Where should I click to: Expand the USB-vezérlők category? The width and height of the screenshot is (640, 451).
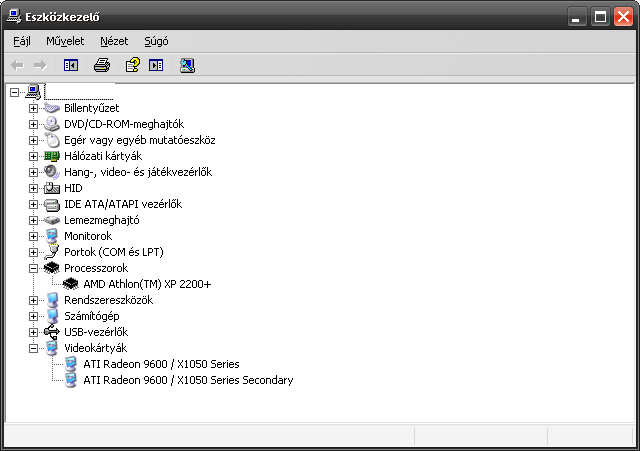coord(33,332)
